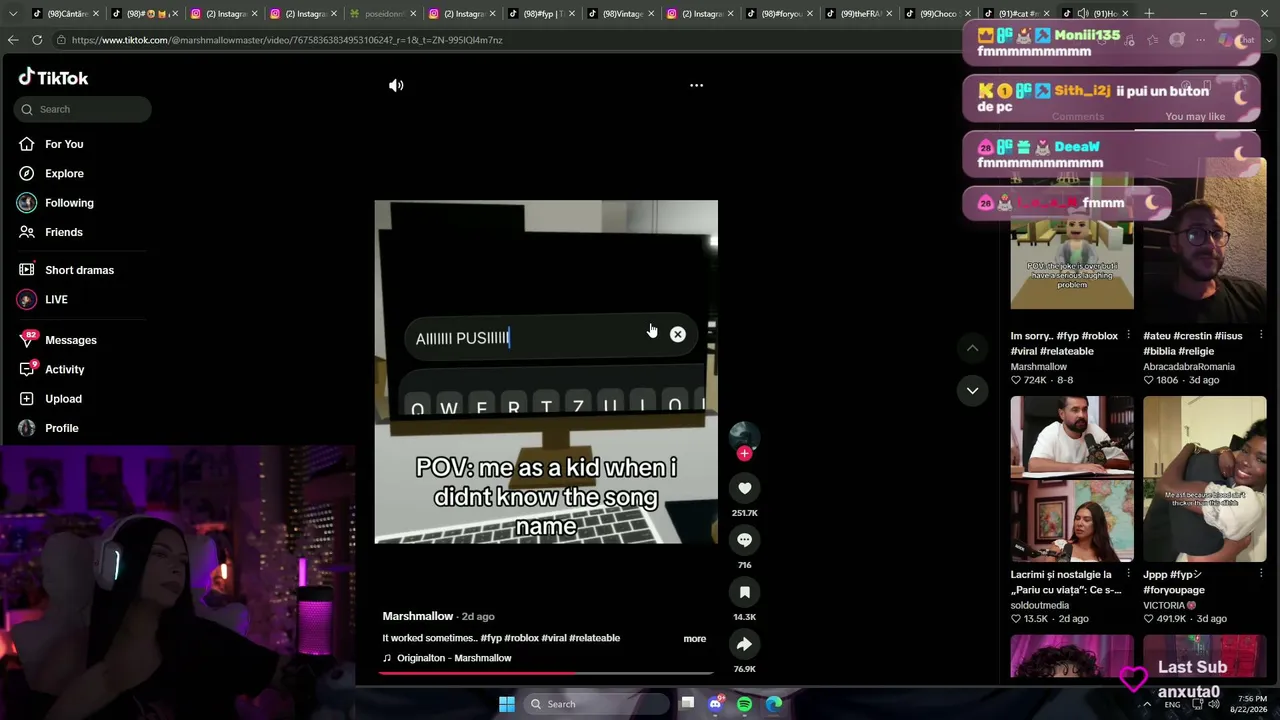Open the Windows Start menu
The width and height of the screenshot is (1280, 720).
coord(507,704)
